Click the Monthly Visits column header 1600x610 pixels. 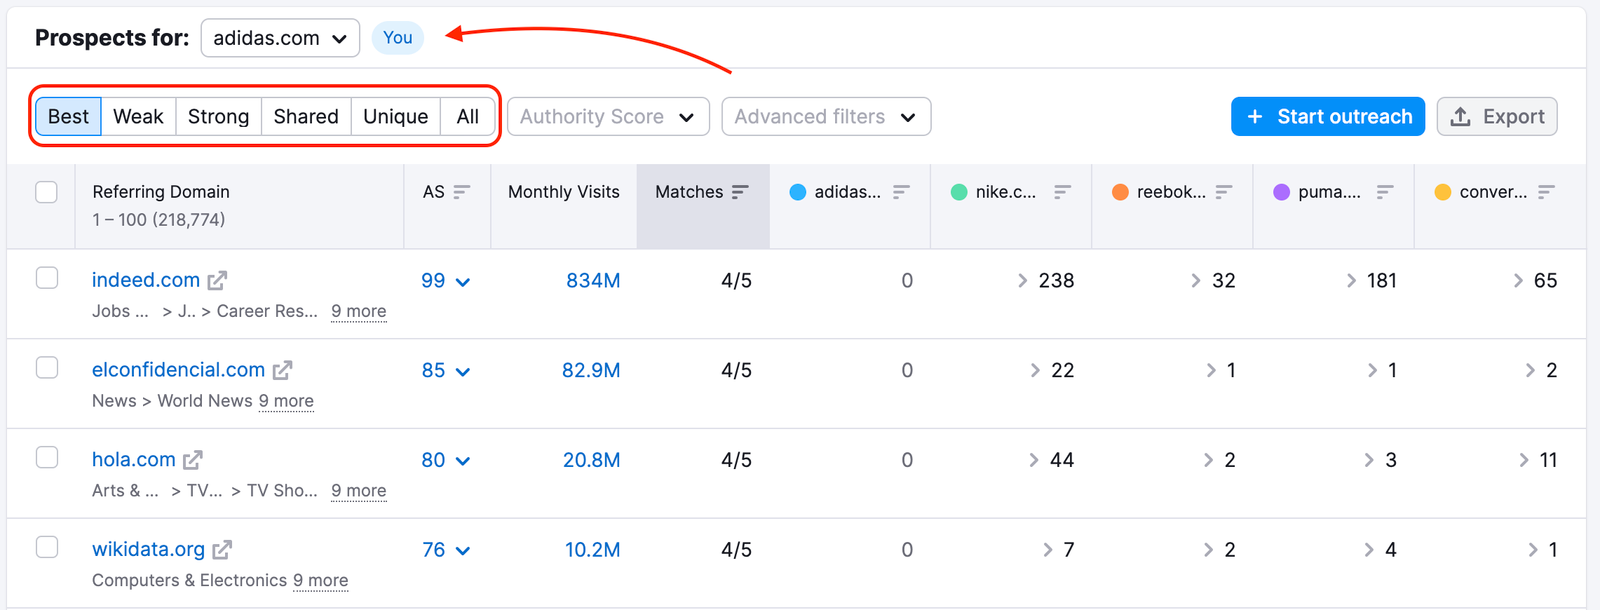(564, 192)
